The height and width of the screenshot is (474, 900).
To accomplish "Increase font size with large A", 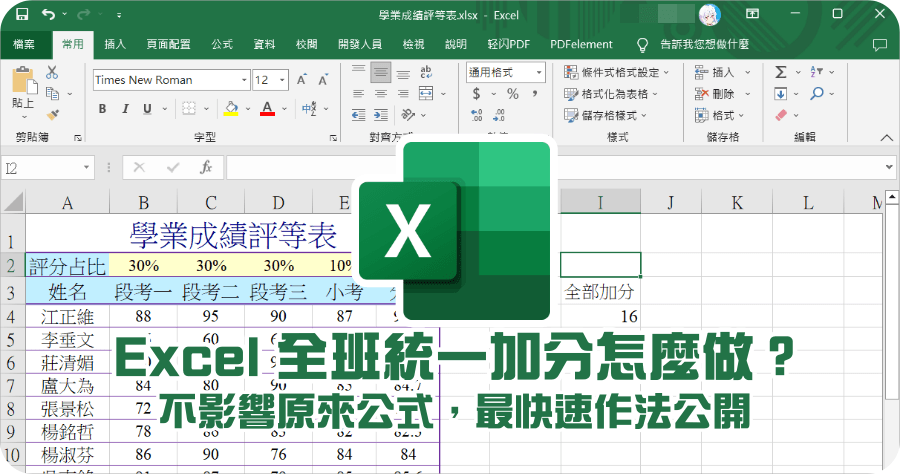I will [302, 80].
